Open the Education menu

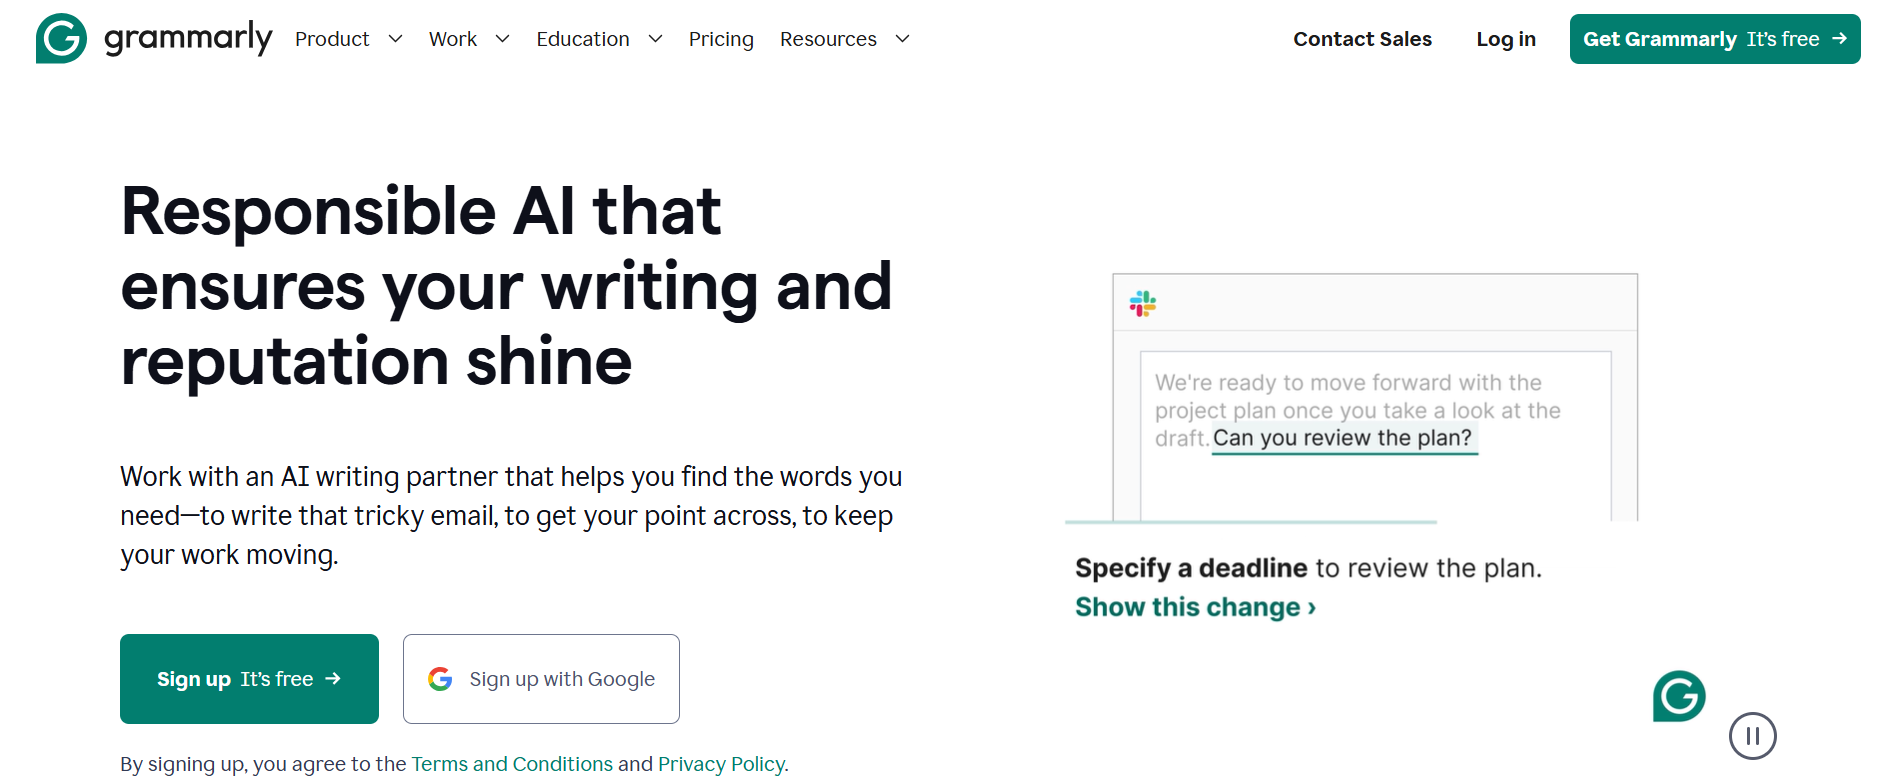[x=583, y=39]
